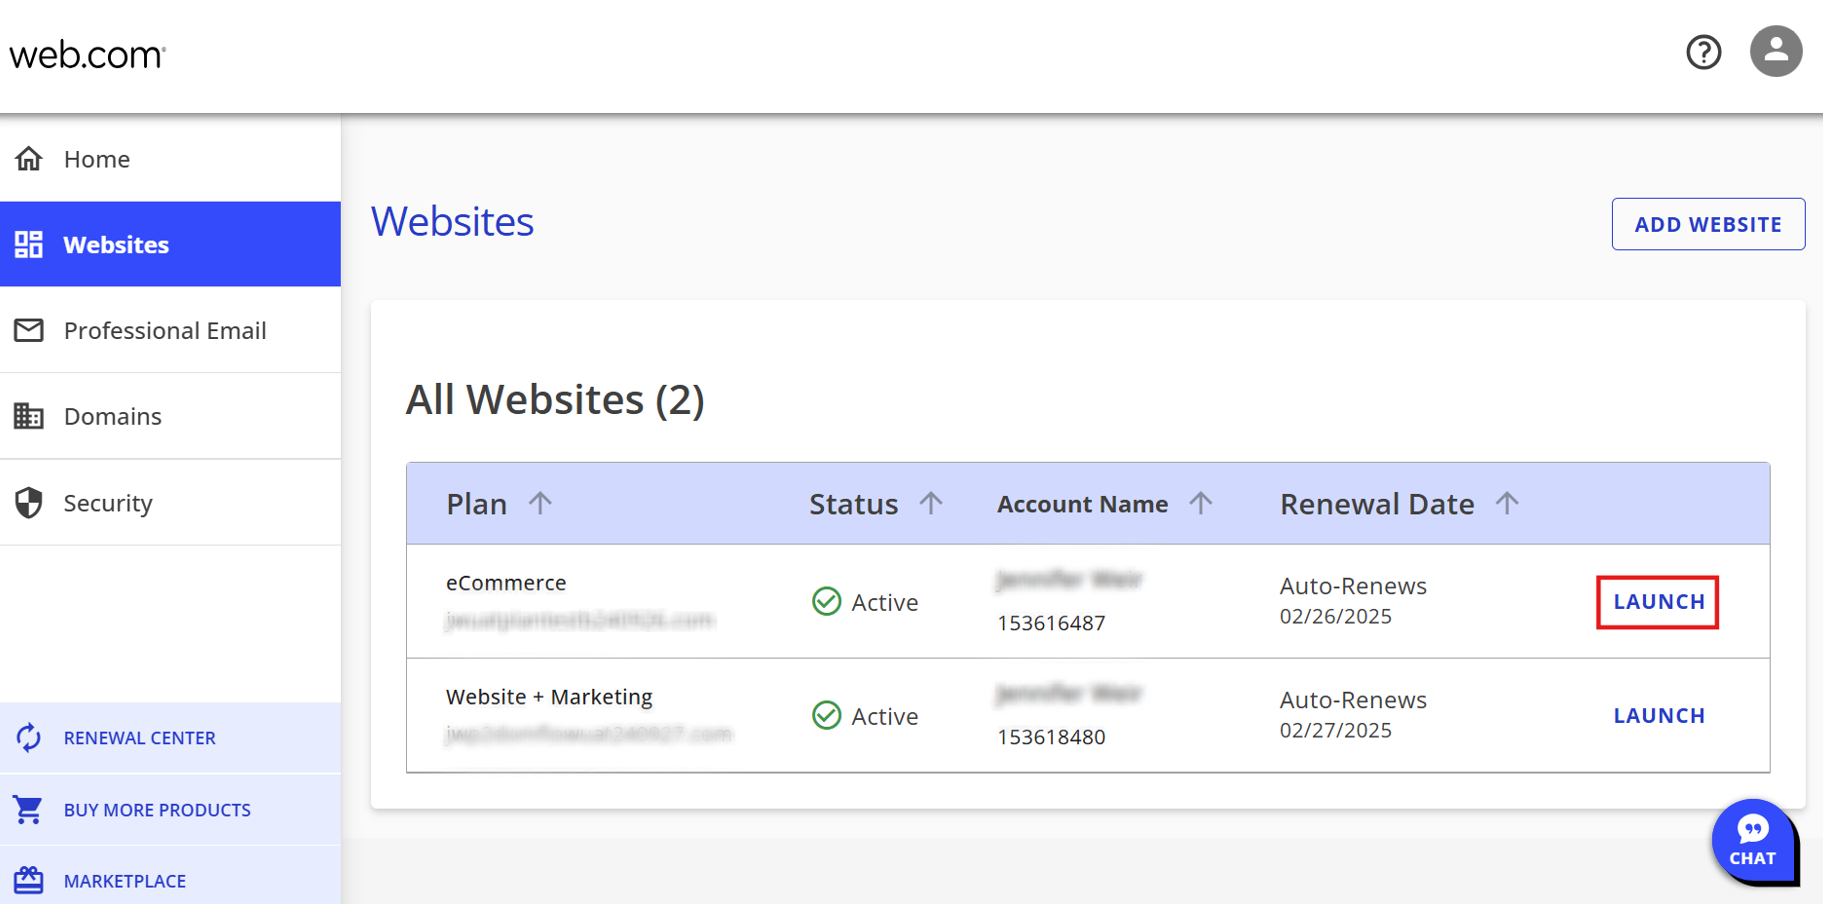Click the web.com logo
This screenshot has height=904, width=1823.
[88, 55]
